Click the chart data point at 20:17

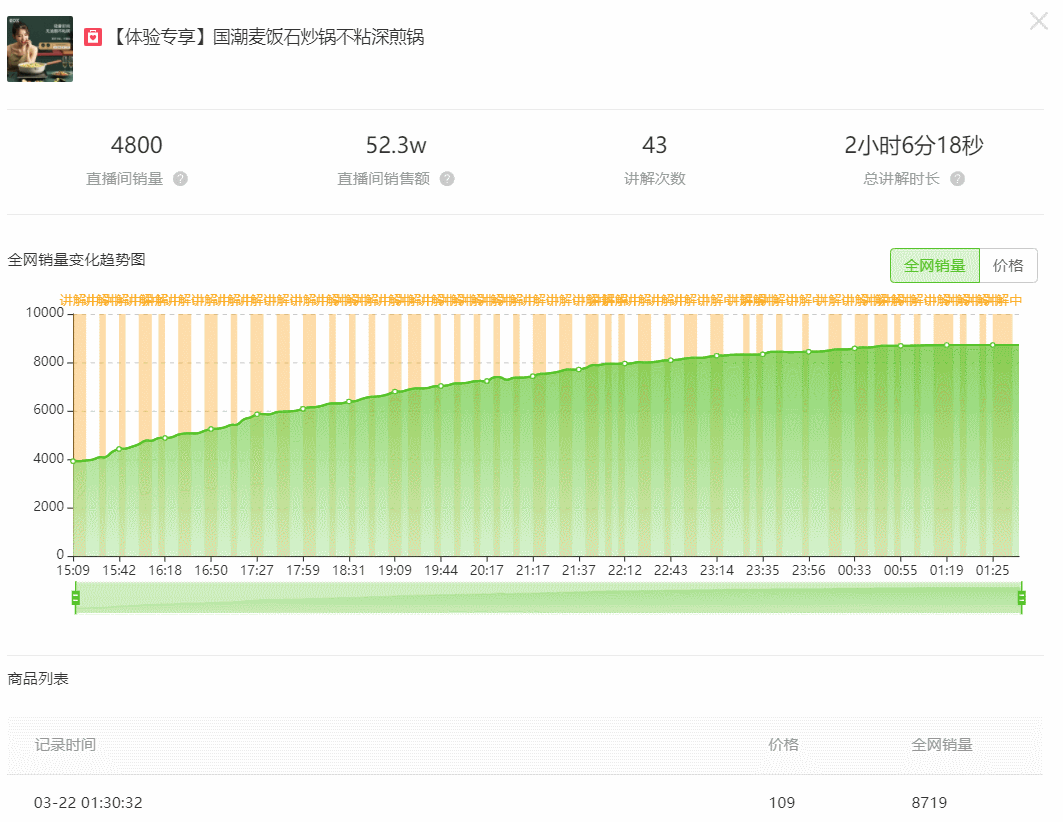[487, 381]
